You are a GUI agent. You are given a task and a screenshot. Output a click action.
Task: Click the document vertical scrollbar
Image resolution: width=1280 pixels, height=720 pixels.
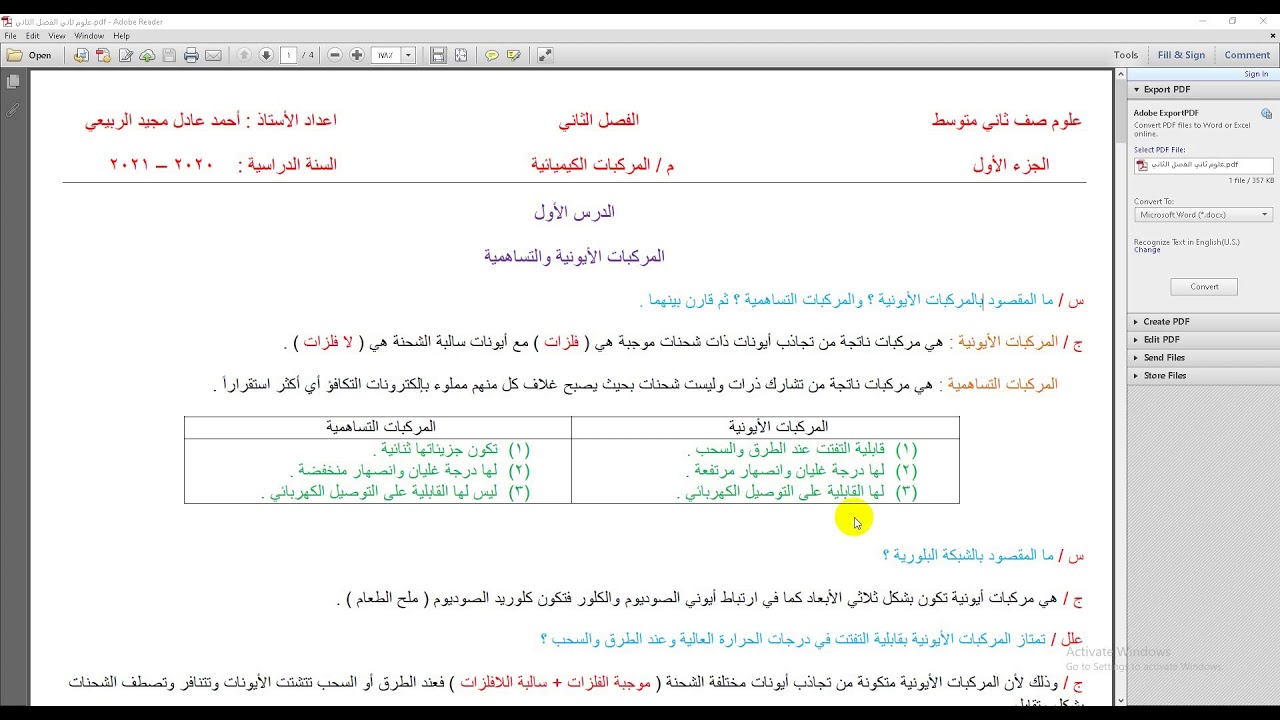(x=1120, y=388)
